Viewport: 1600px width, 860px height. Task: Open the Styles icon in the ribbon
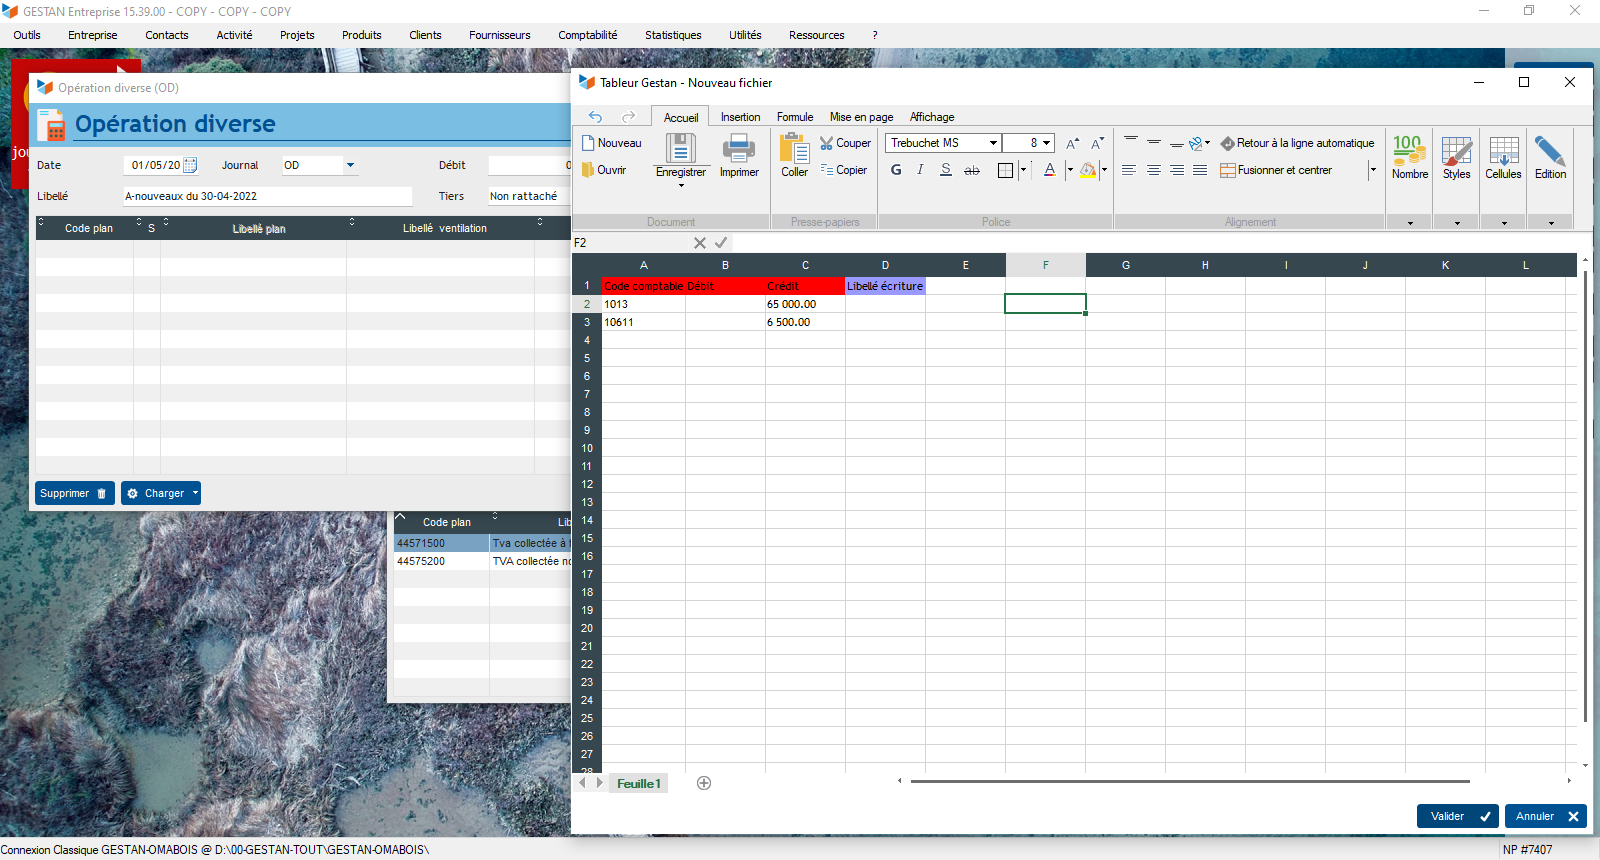1456,151
